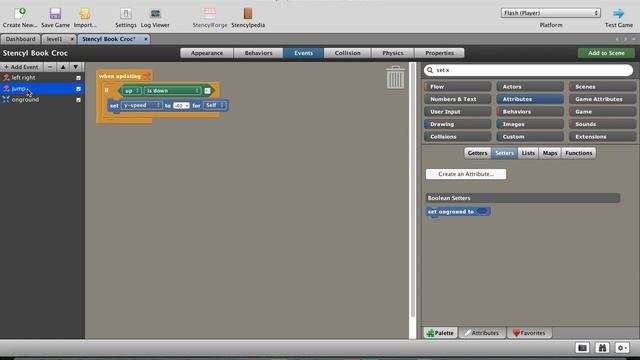Open the Import toolbar icon

point(85,14)
